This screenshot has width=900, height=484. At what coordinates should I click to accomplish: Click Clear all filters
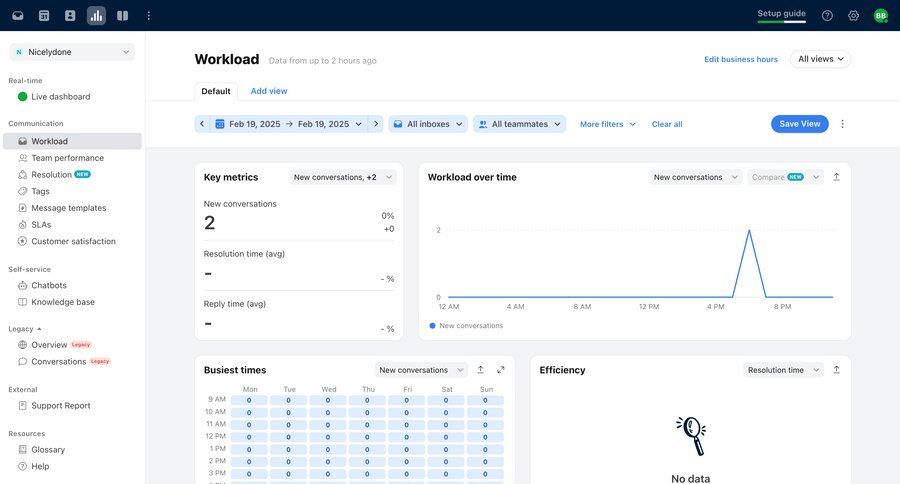point(667,124)
